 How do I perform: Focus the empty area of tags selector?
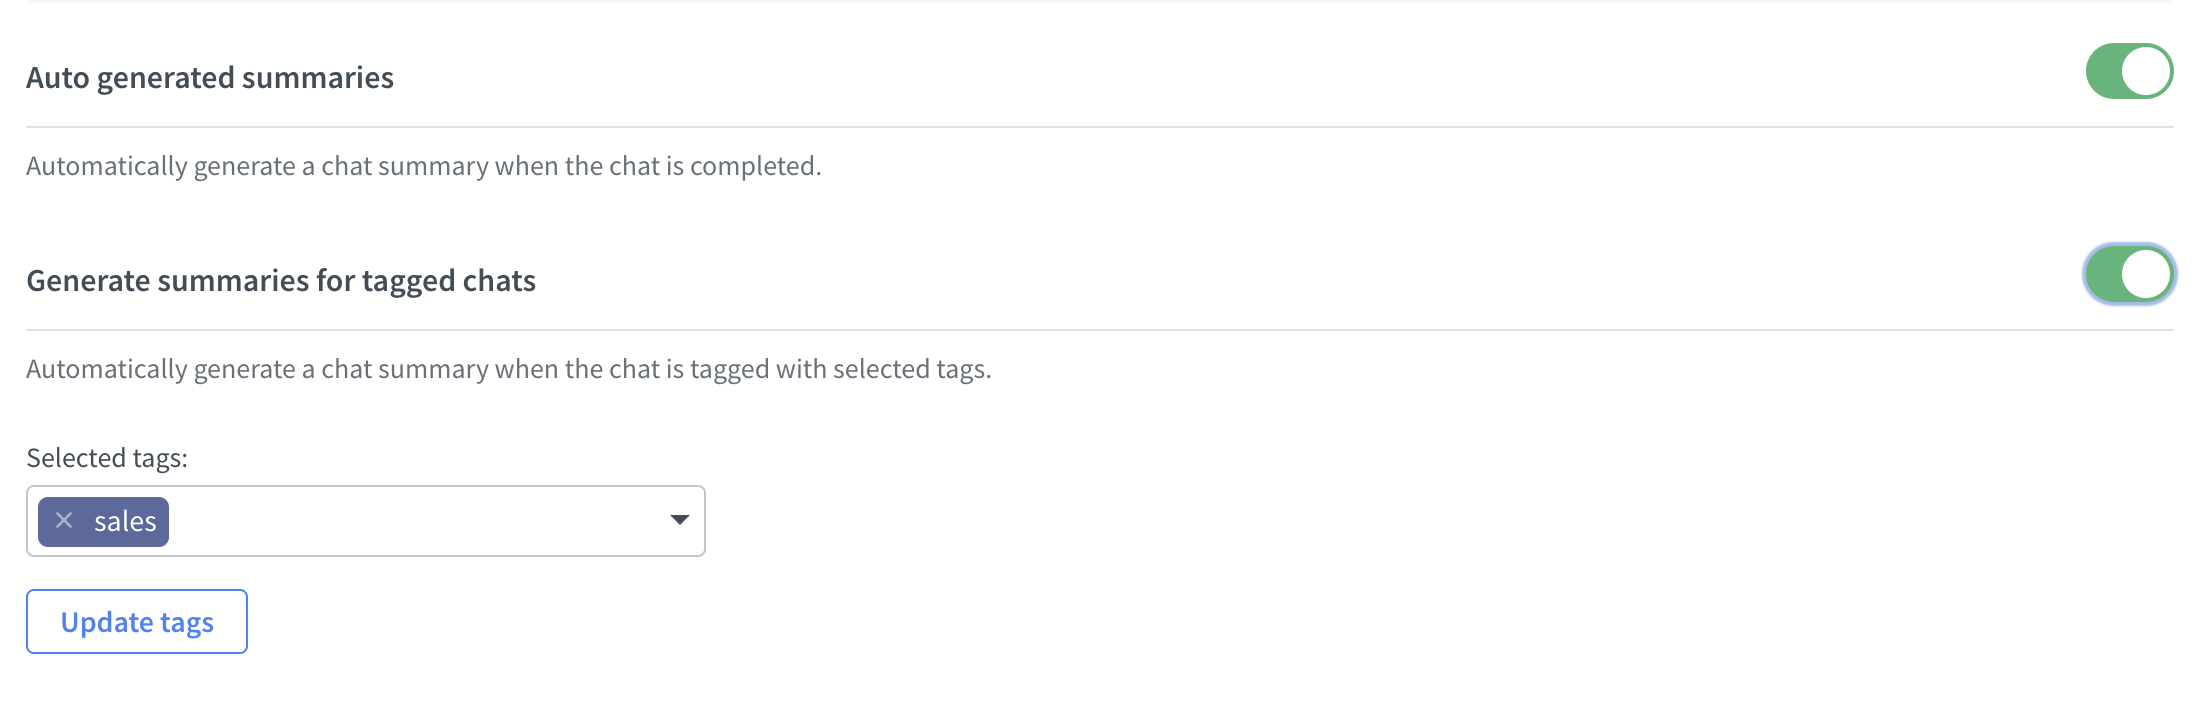(x=415, y=521)
